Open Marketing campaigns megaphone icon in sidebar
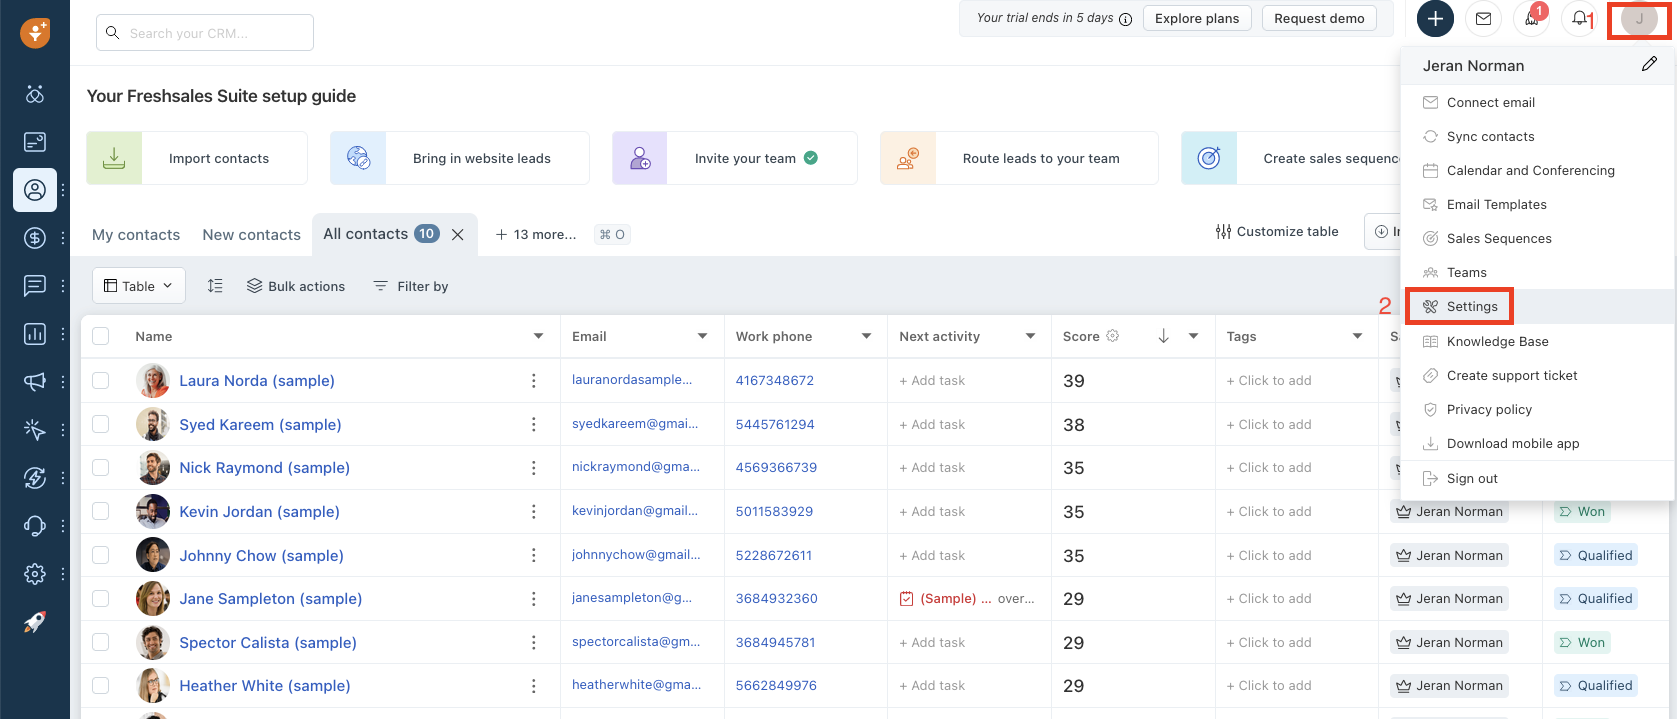Image resolution: width=1677 pixels, height=719 pixels. 35,381
